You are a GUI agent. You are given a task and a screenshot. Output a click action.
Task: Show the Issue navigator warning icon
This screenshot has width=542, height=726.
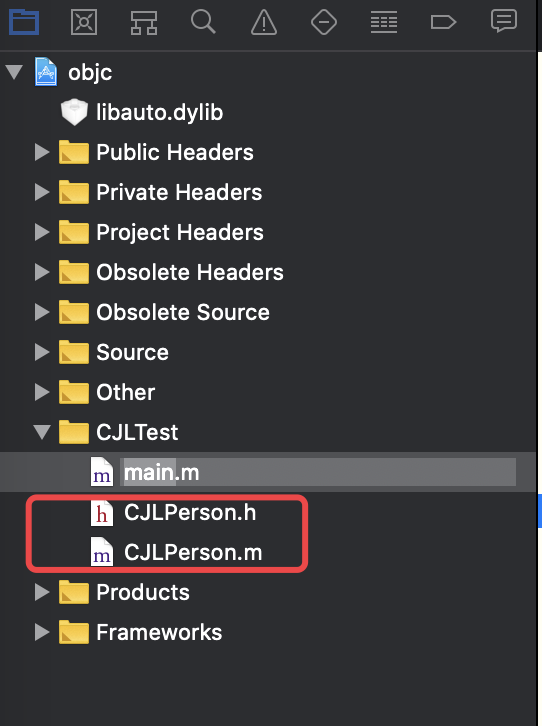pyautogui.click(x=264, y=22)
